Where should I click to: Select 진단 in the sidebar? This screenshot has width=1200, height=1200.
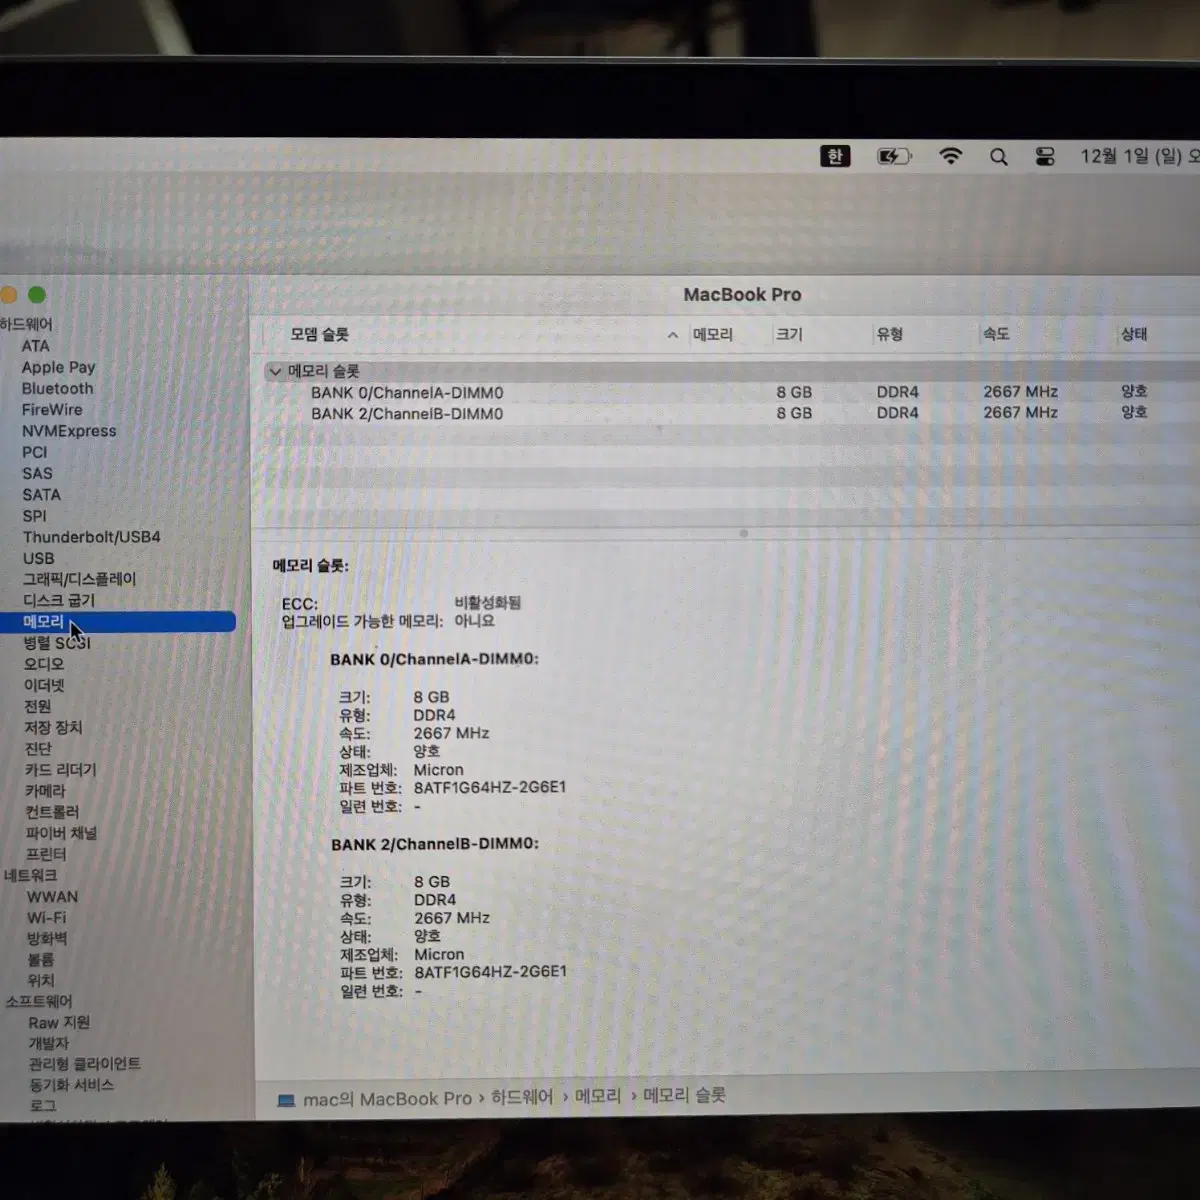38,748
